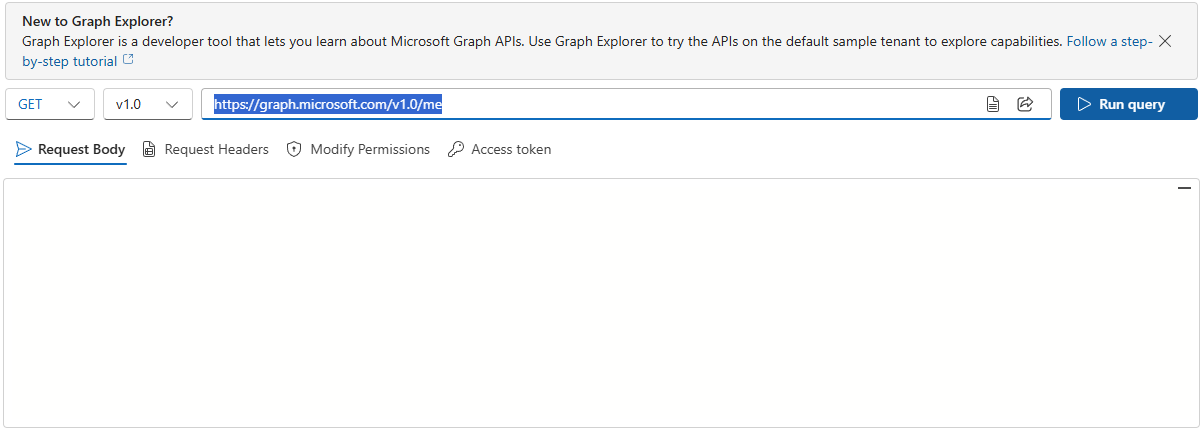Follow the step-by-step tutorial link

[x=1109, y=42]
